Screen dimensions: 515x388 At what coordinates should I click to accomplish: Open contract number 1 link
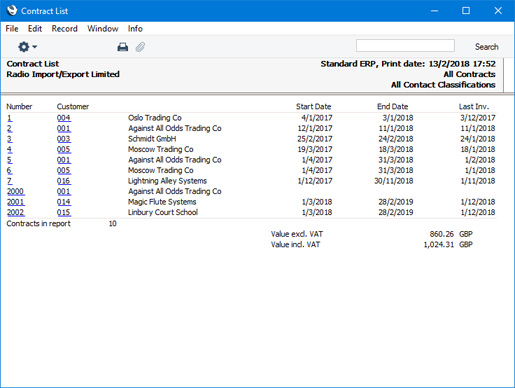tap(10, 118)
